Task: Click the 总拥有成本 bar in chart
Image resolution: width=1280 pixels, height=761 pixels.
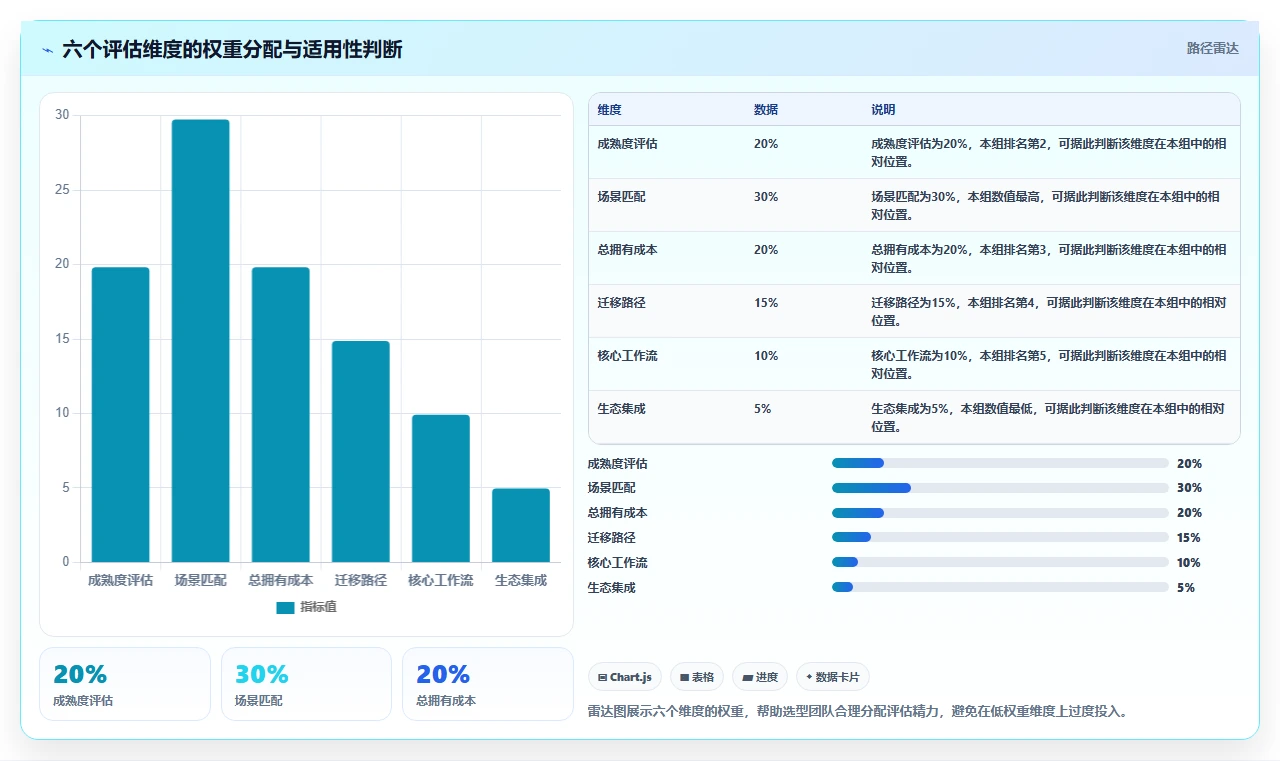Action: coord(281,414)
